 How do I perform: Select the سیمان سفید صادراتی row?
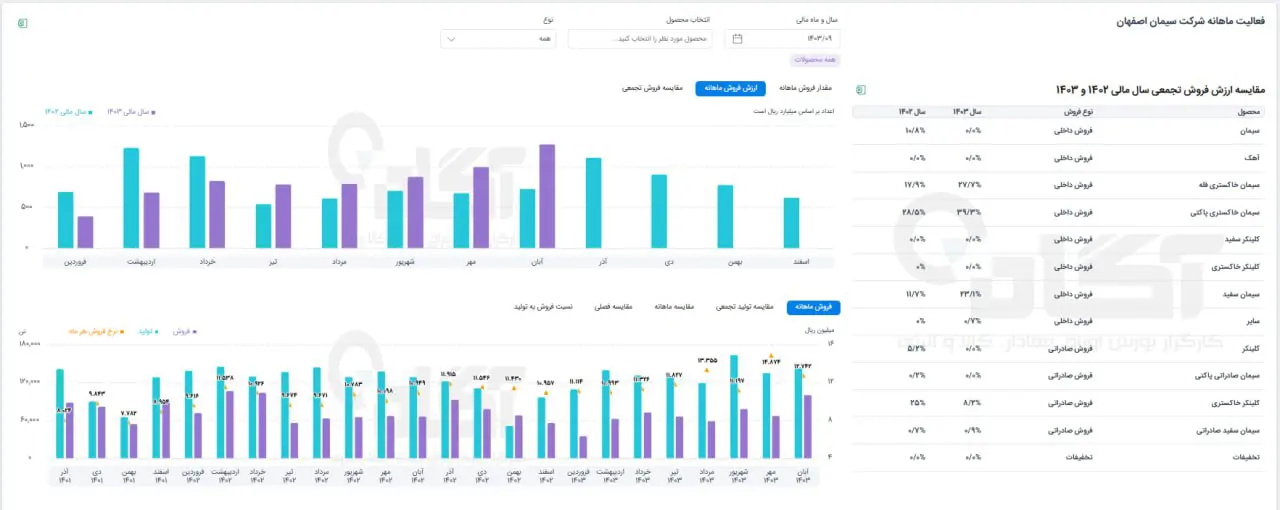1060,430
